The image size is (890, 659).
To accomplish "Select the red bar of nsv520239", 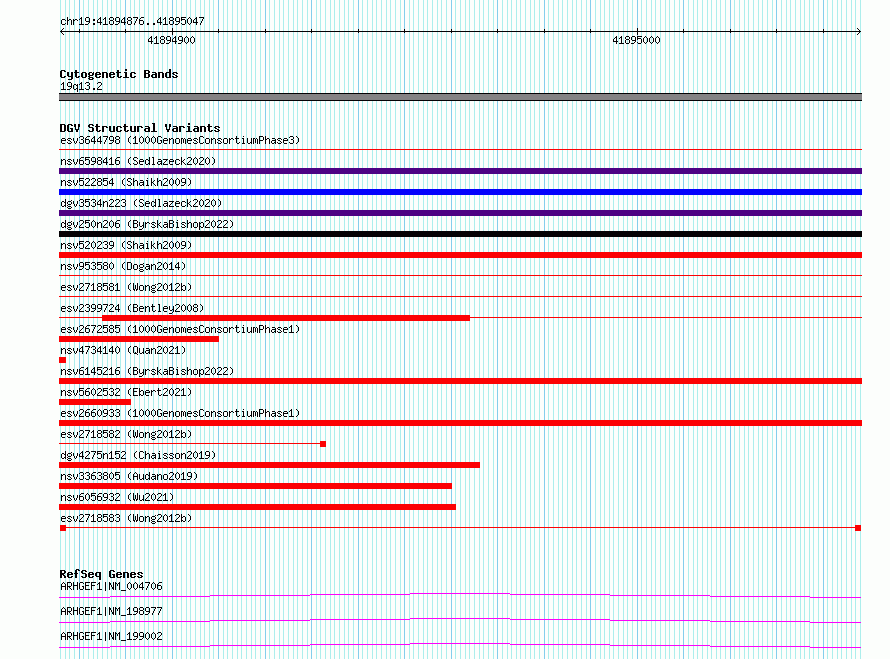I will [x=460, y=255].
